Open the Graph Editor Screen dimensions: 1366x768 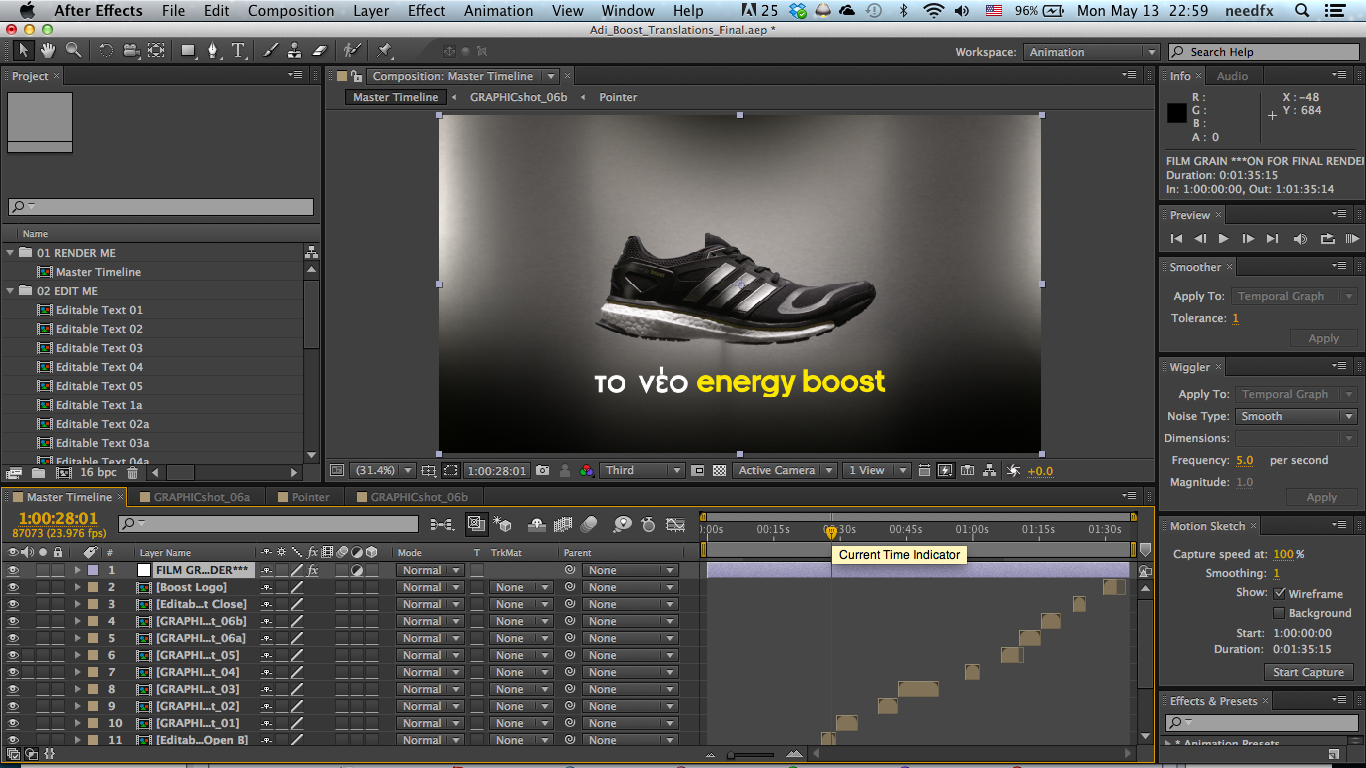click(676, 524)
